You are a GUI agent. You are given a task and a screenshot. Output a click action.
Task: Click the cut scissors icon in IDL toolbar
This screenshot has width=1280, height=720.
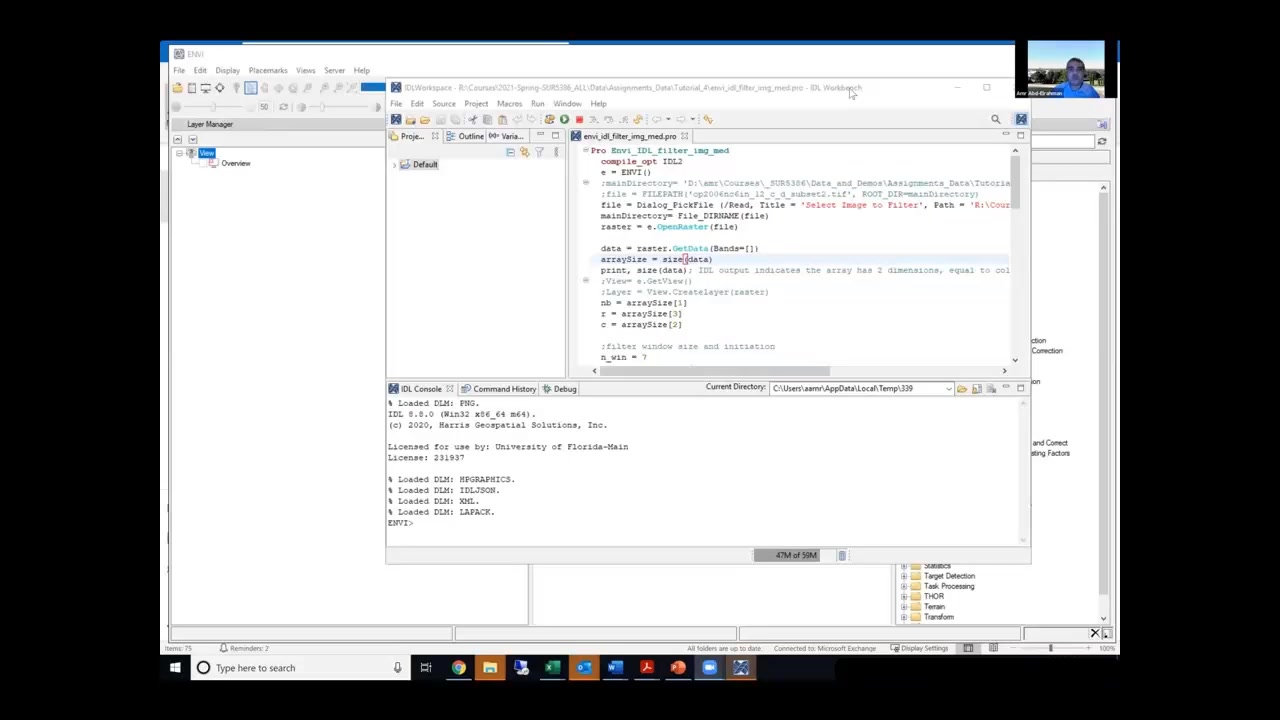(x=473, y=119)
